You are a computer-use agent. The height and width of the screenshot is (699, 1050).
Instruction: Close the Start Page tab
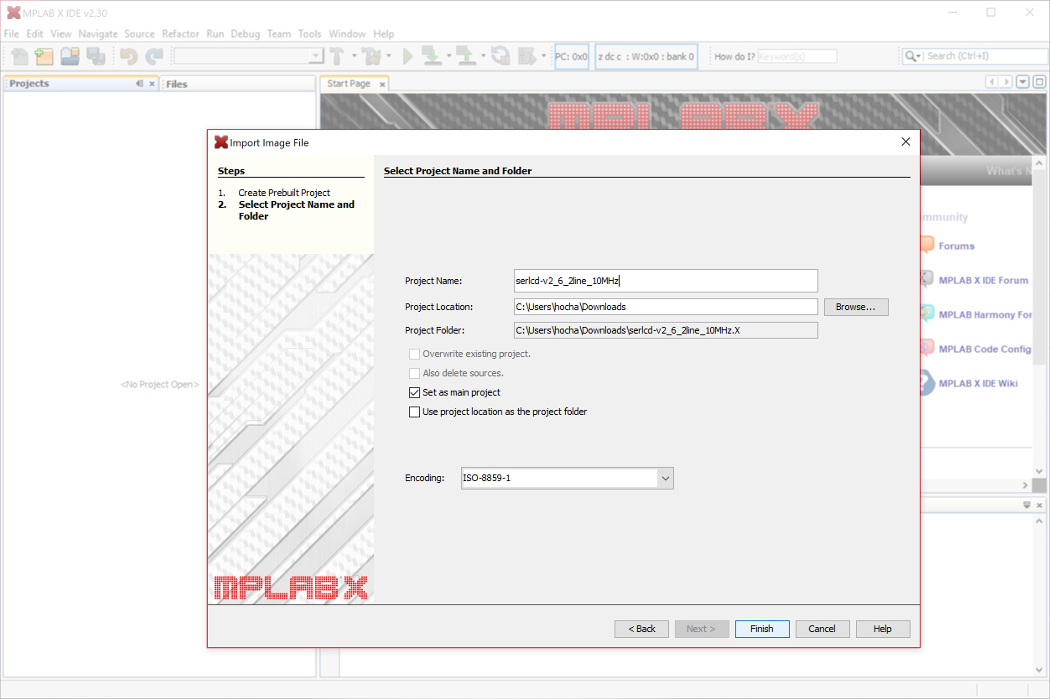382,84
